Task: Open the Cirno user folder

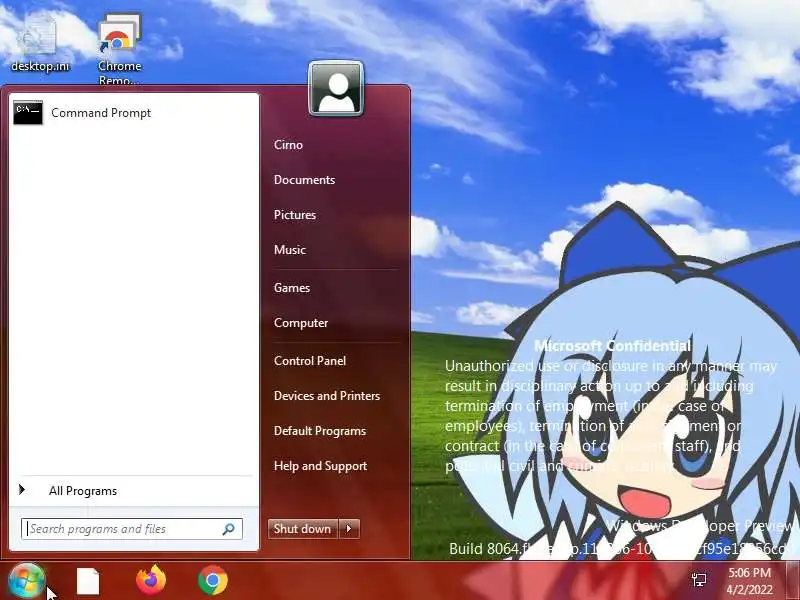Action: 288,145
